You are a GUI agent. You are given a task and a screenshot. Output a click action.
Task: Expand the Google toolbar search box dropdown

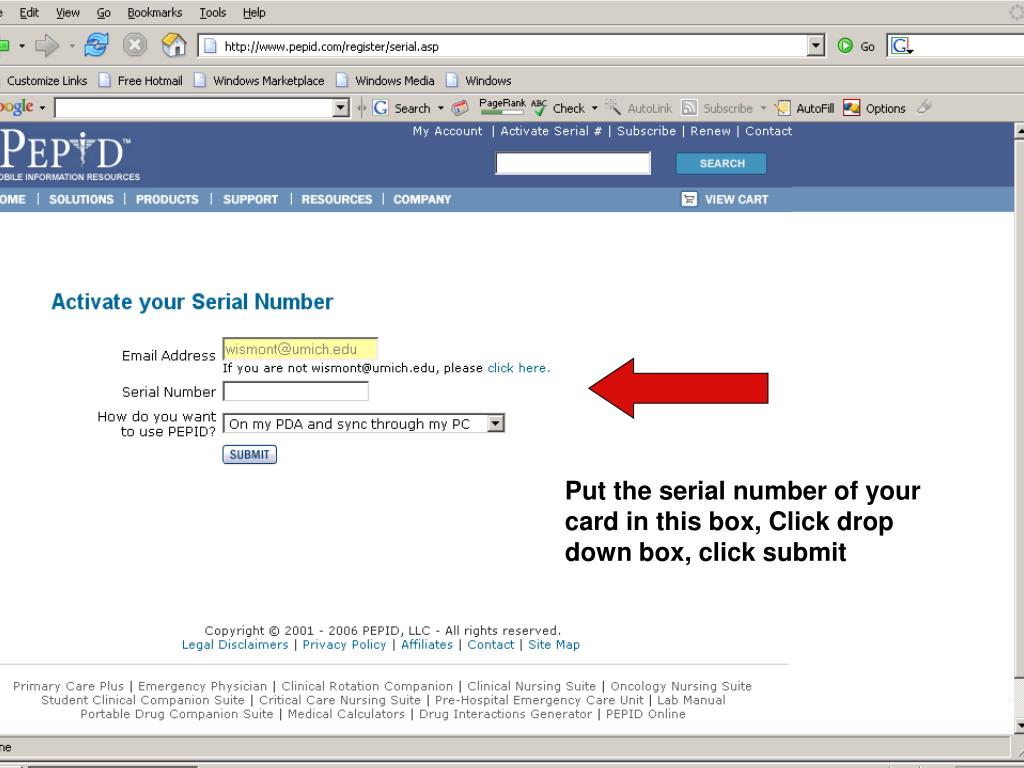(x=341, y=108)
